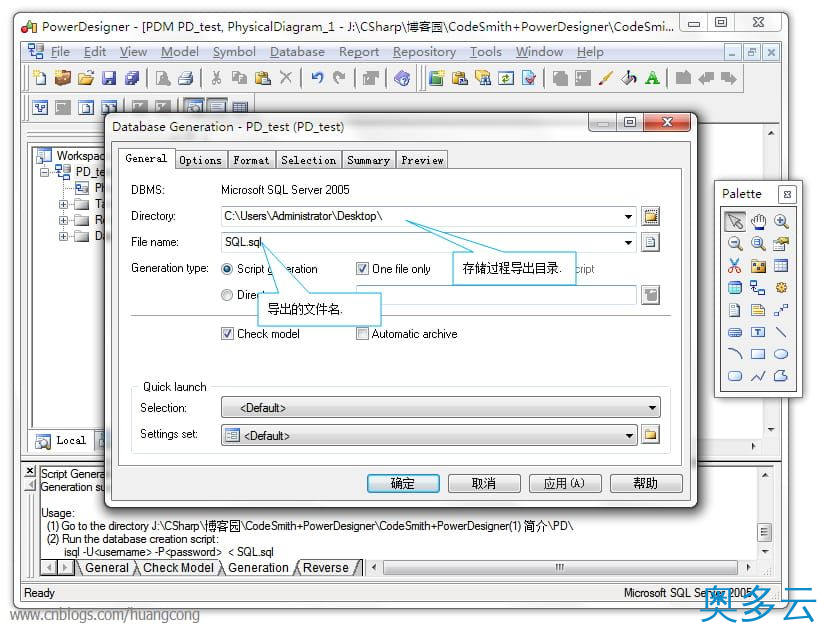Viewport: 827px width, 633px height.
Task: Open the File name dropdown arrow
Action: tap(628, 243)
